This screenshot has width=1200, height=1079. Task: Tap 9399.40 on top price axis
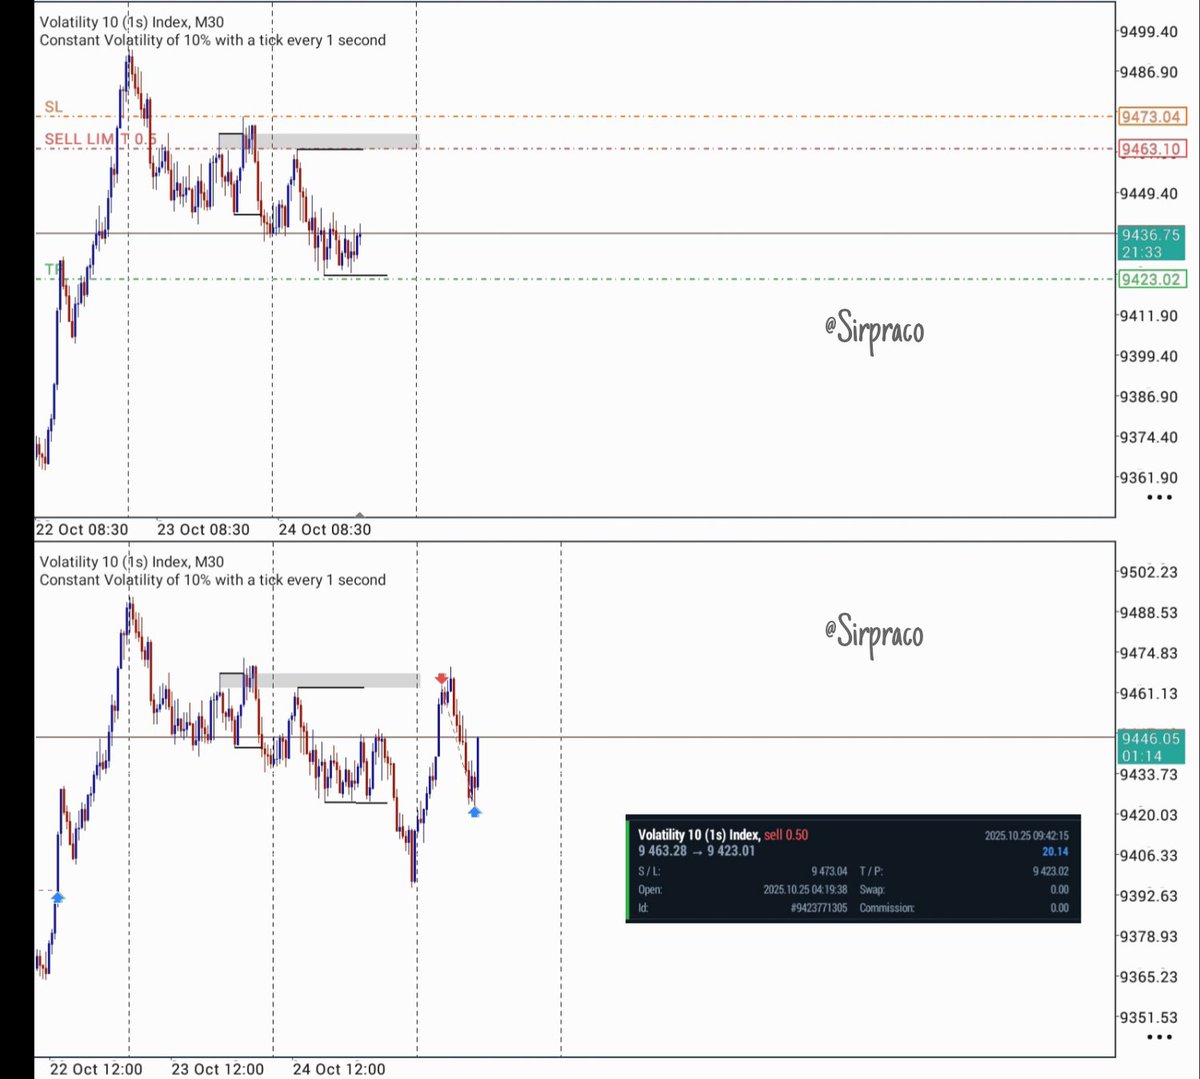[1148, 356]
